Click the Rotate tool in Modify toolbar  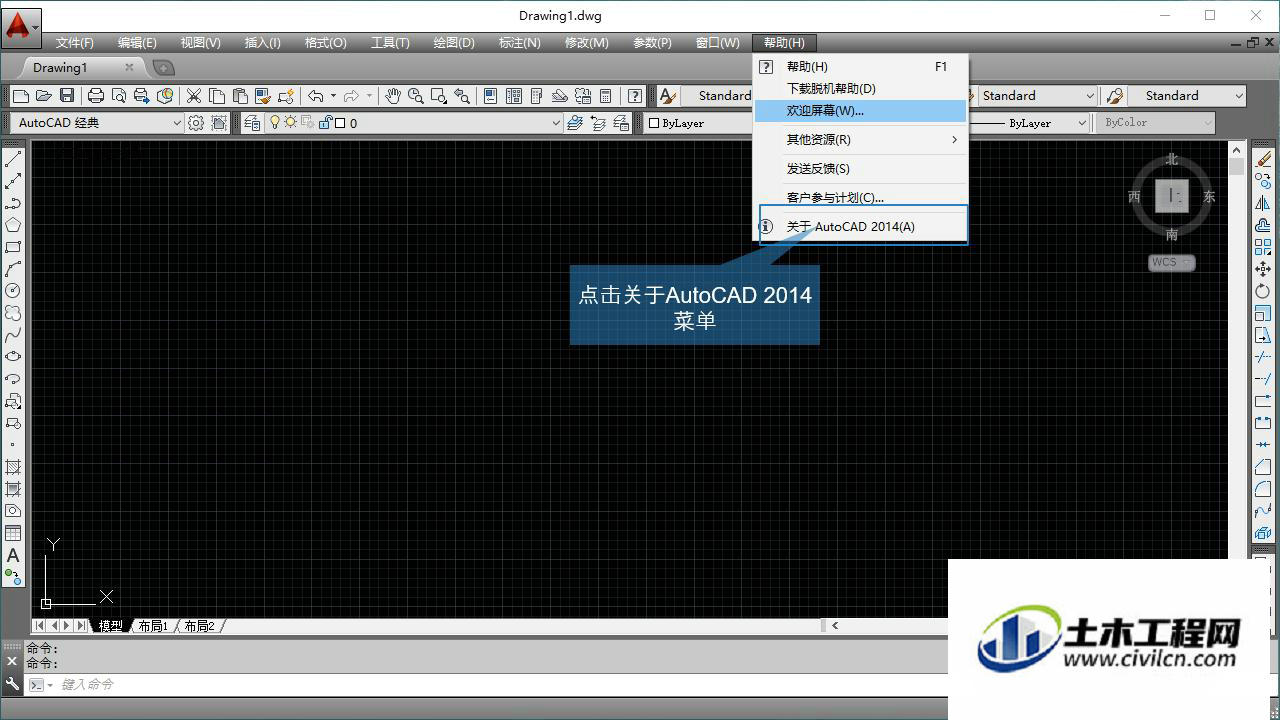point(1263,291)
